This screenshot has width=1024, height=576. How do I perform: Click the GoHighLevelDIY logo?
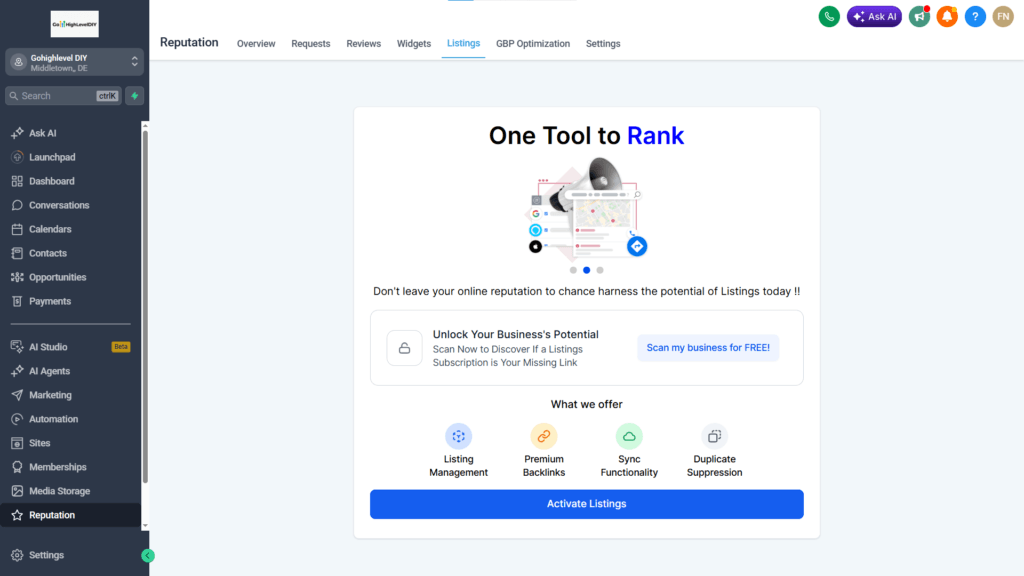coord(74,24)
